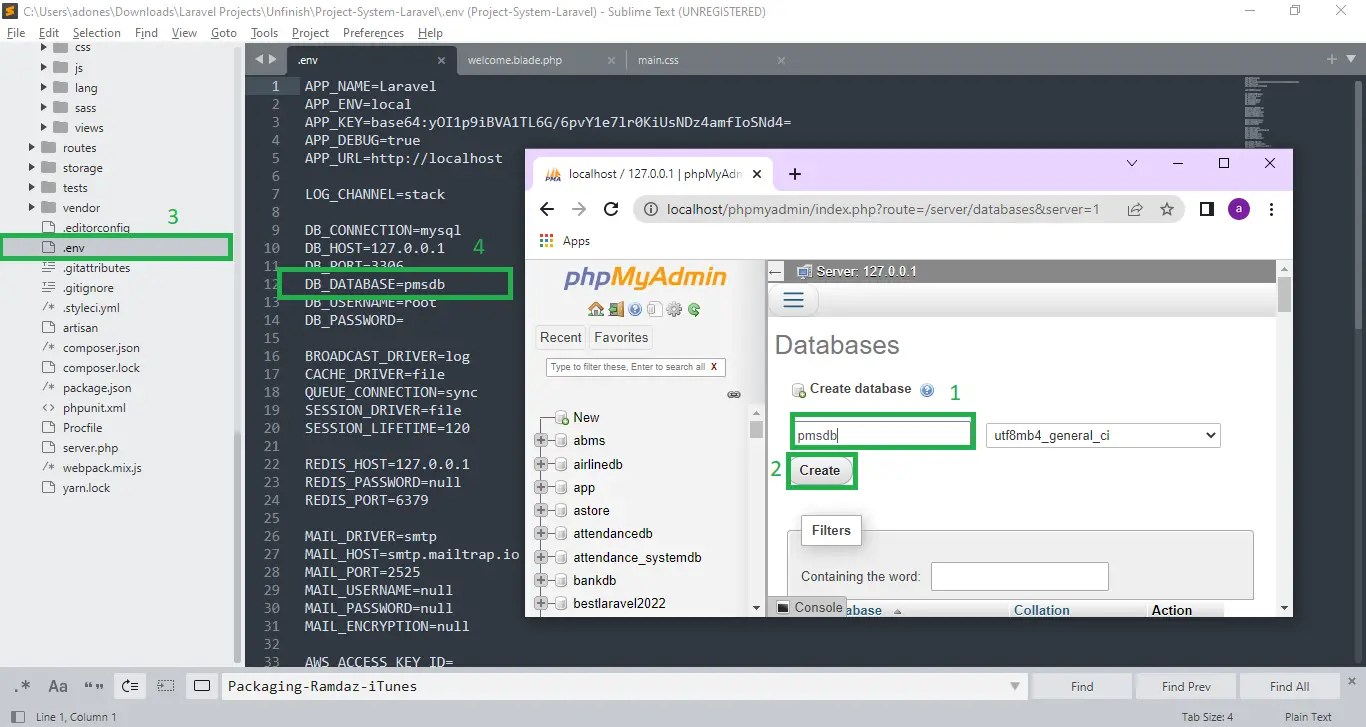
Task: Click the log out door icon in phpMyAdmin
Action: pos(616,309)
